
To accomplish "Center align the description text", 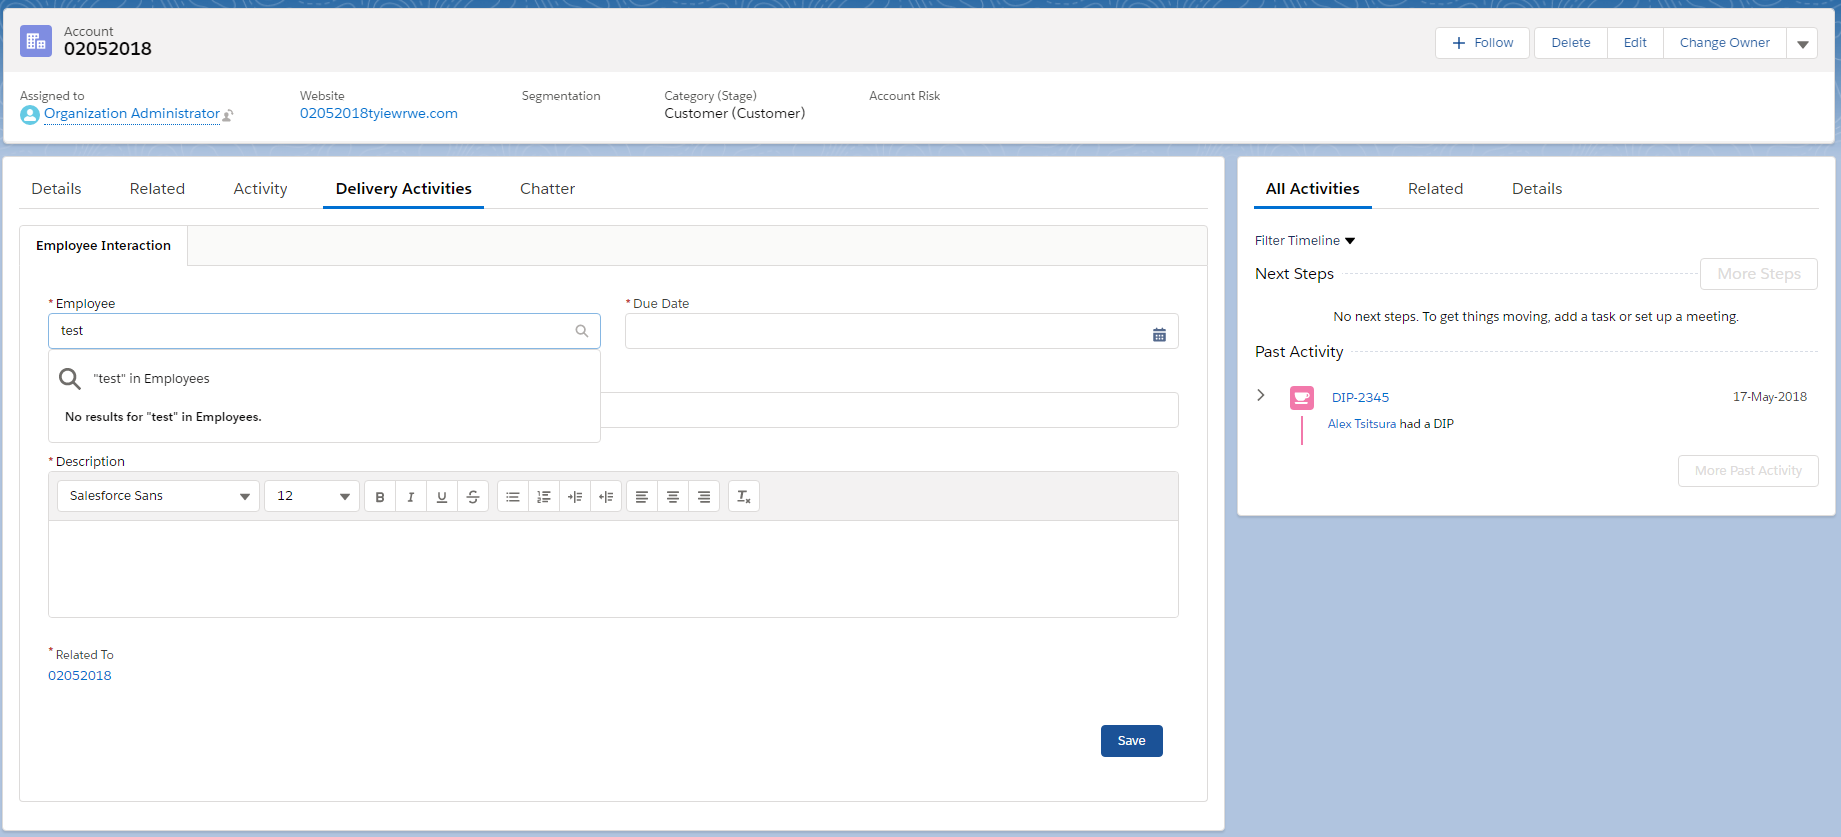I will coord(673,497).
